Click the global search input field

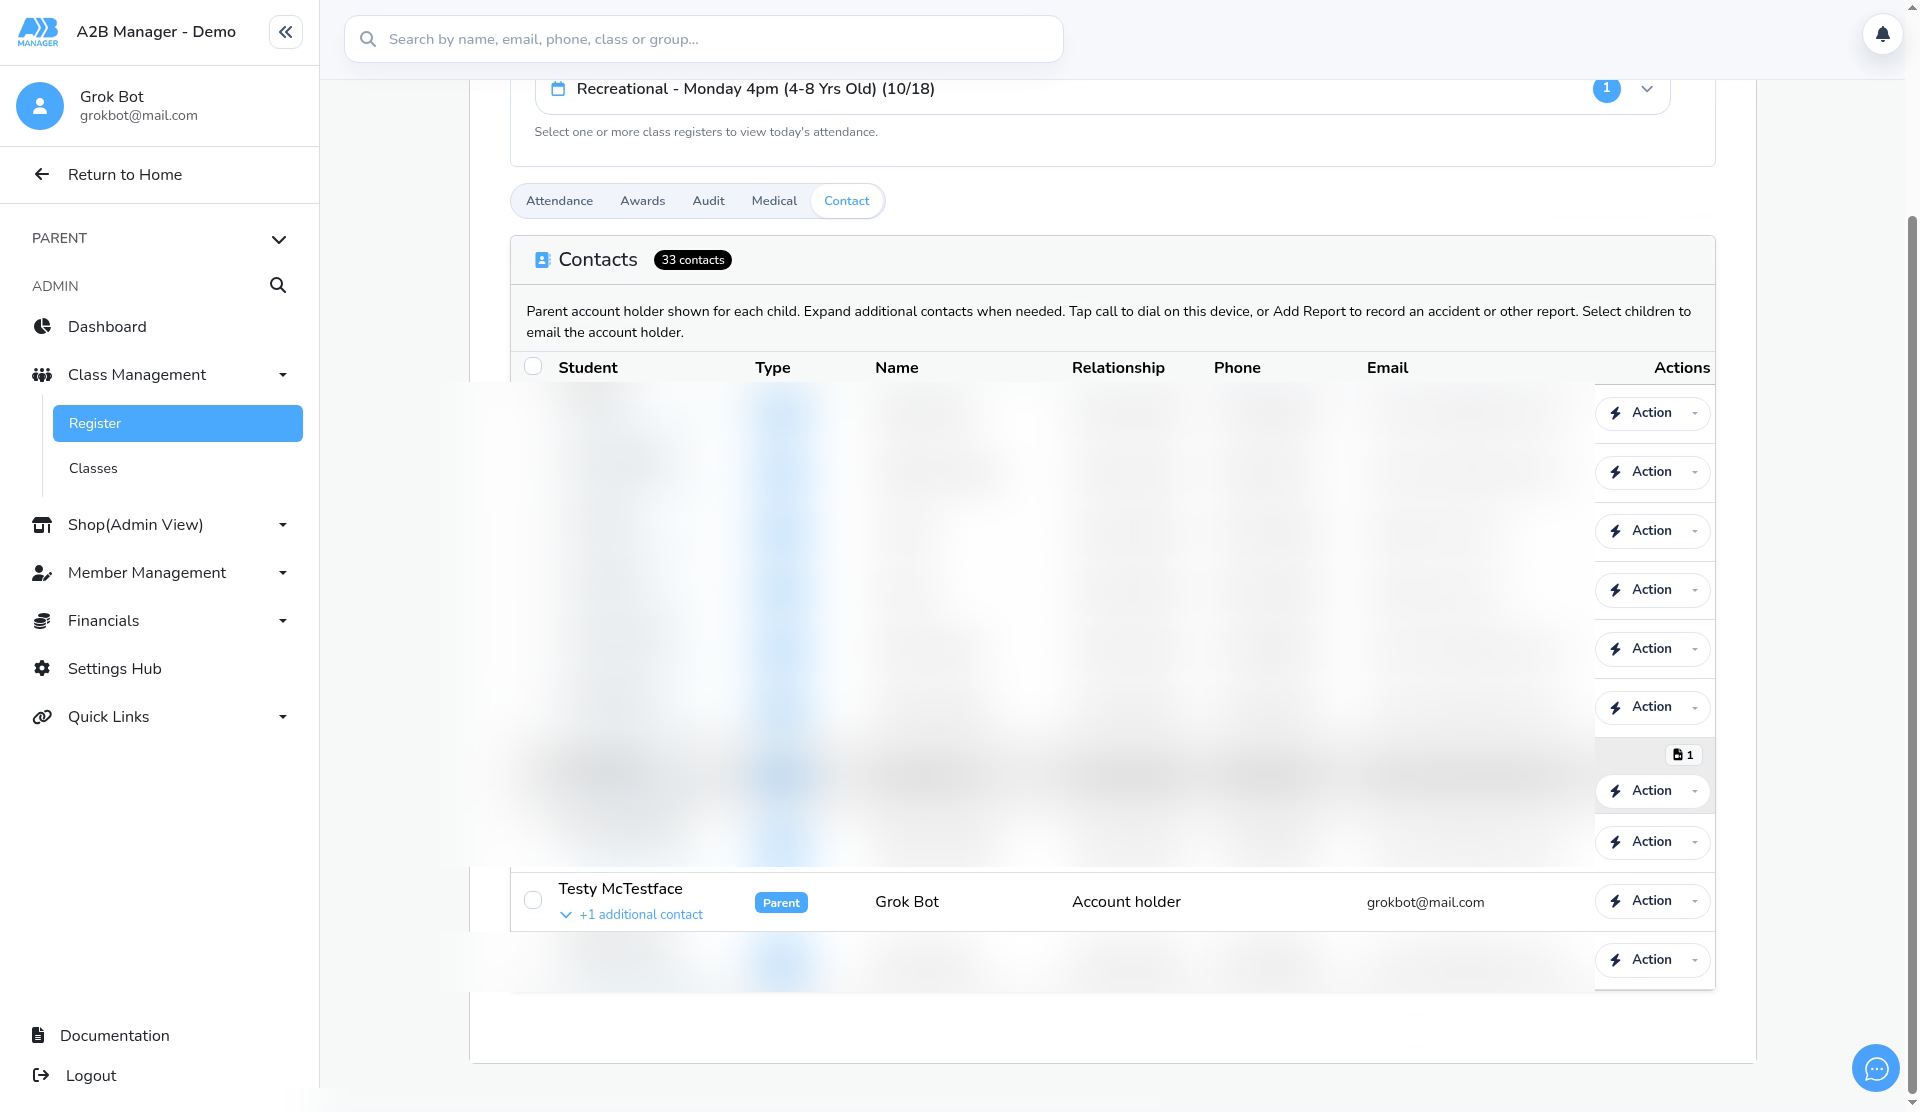(704, 39)
